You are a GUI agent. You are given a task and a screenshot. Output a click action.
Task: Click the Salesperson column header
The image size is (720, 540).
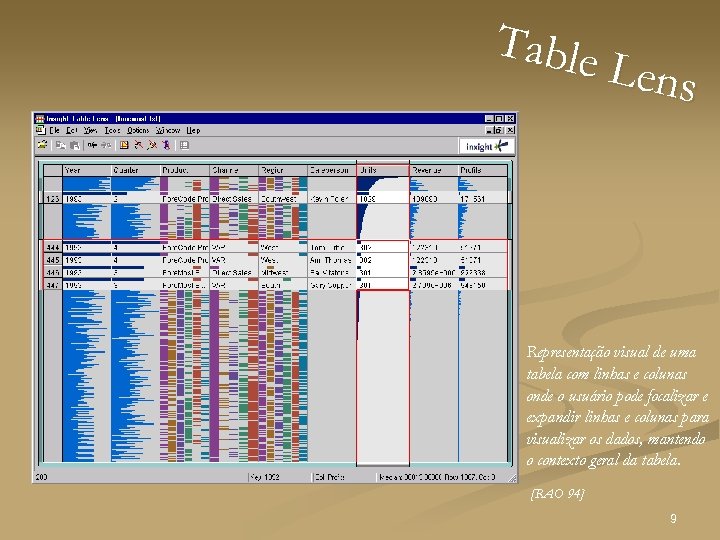pos(332,170)
